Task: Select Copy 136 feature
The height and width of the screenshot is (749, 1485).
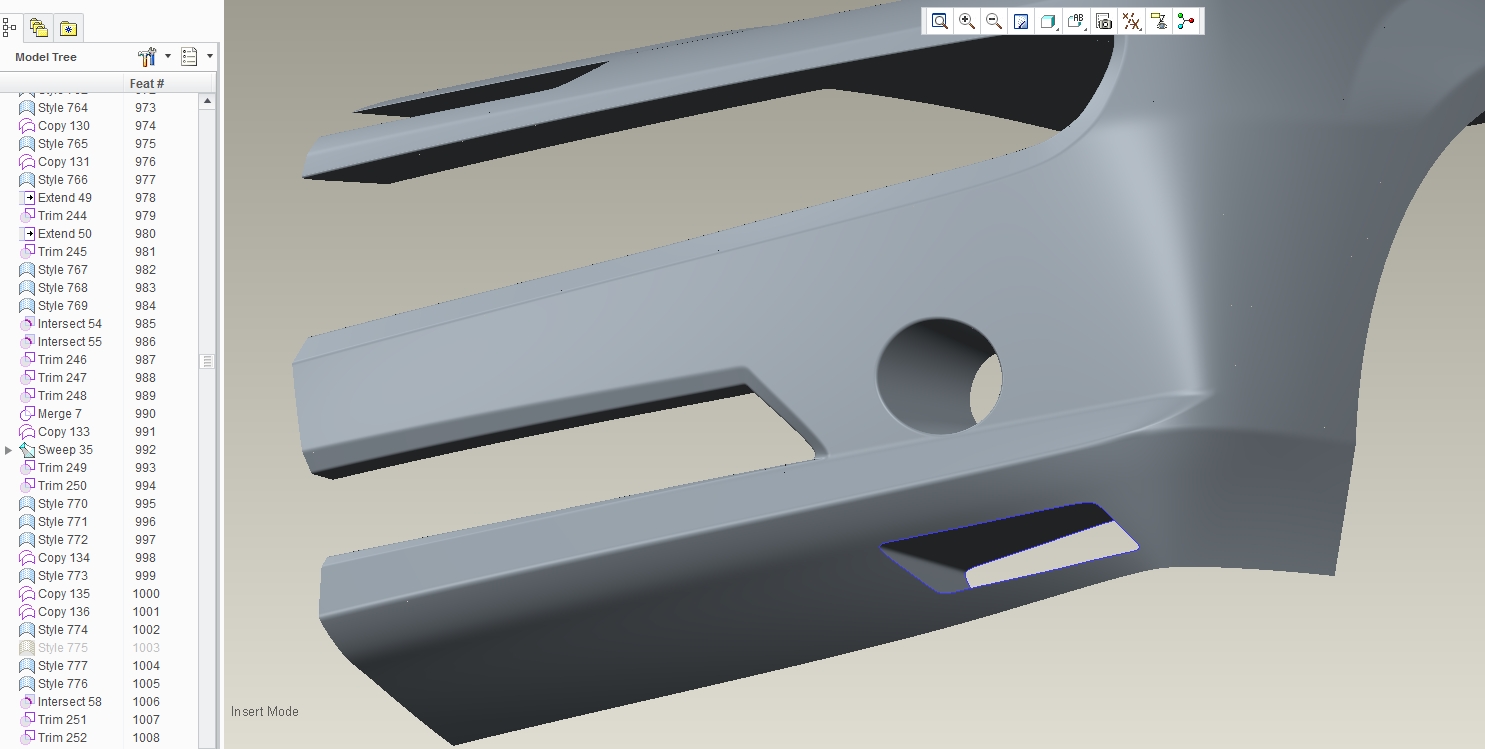Action: [x=63, y=612]
